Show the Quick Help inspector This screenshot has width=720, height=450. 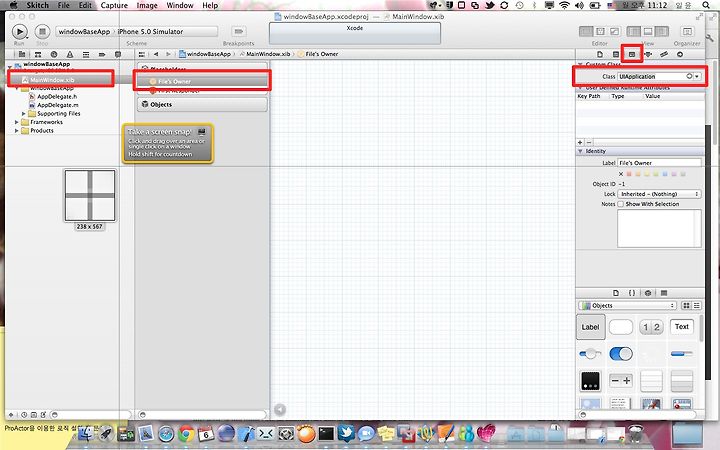pyautogui.click(x=616, y=54)
